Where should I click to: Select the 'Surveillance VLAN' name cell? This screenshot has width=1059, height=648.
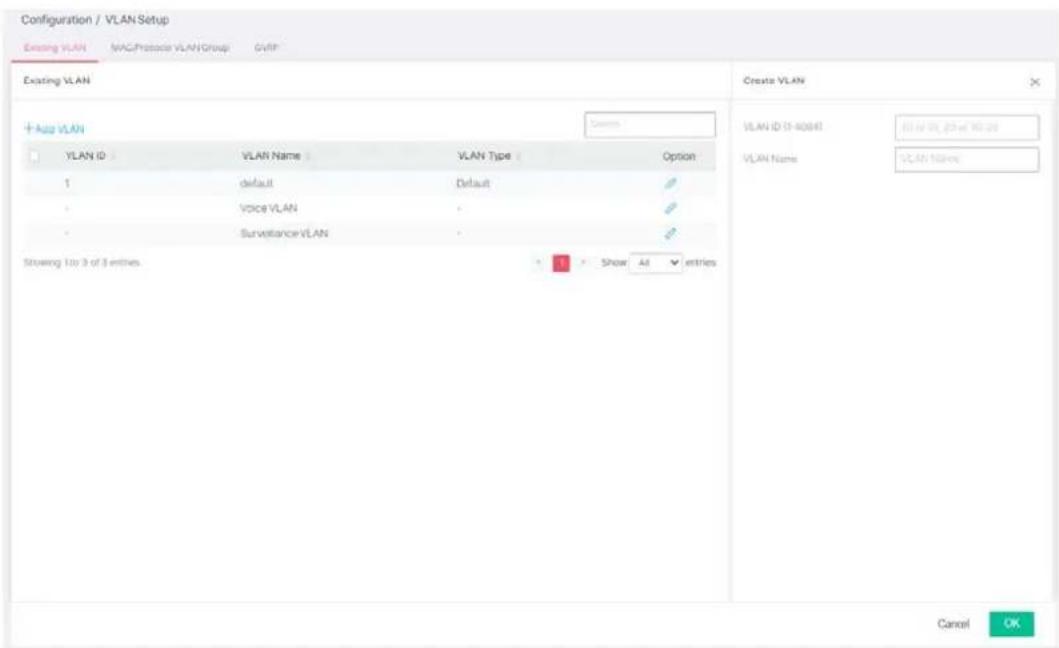[284, 233]
